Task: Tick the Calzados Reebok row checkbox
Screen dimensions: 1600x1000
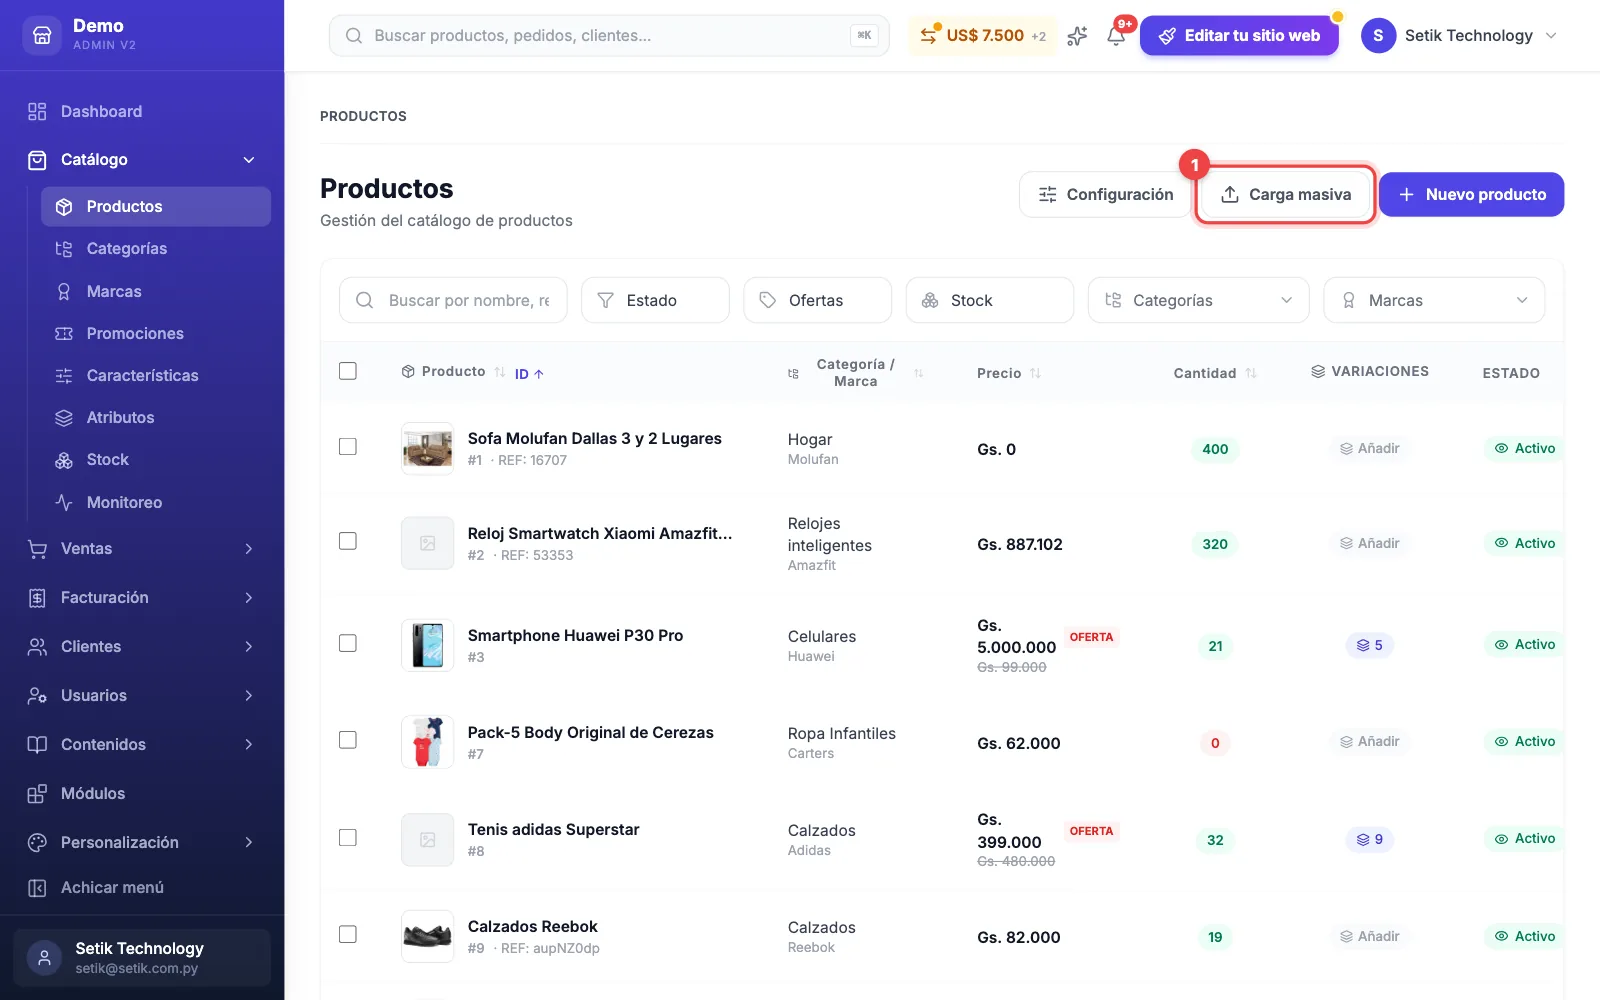Action: (348, 934)
